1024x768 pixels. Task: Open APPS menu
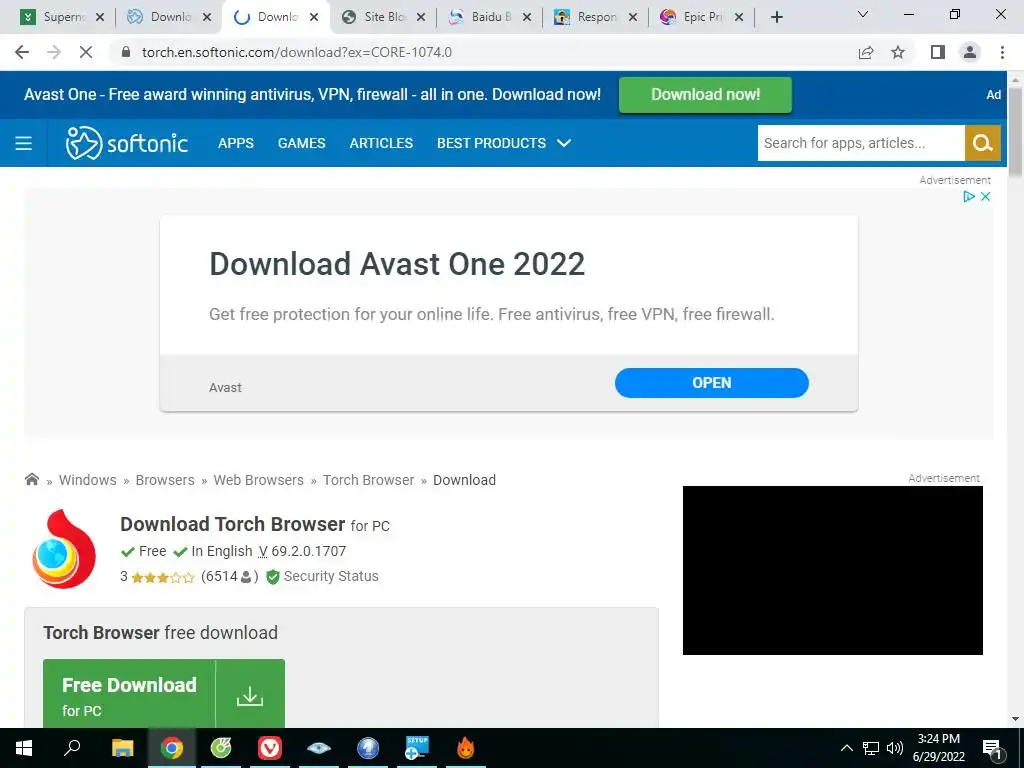[236, 143]
